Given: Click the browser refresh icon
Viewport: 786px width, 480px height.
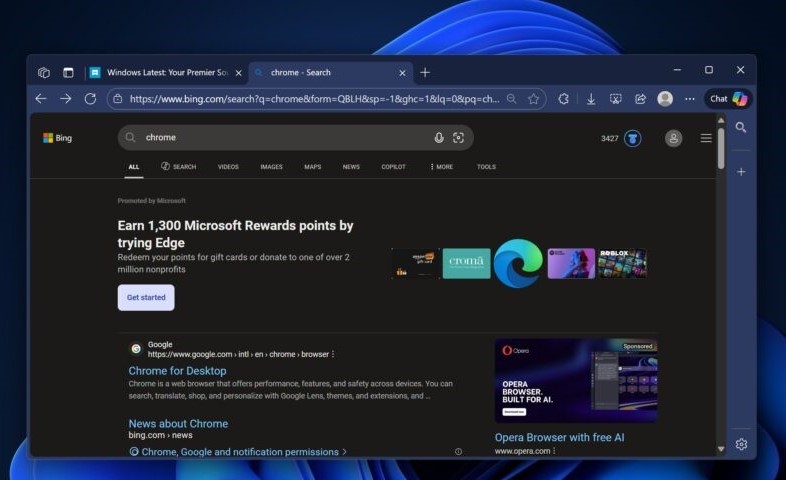Looking at the screenshot, I should (x=90, y=99).
